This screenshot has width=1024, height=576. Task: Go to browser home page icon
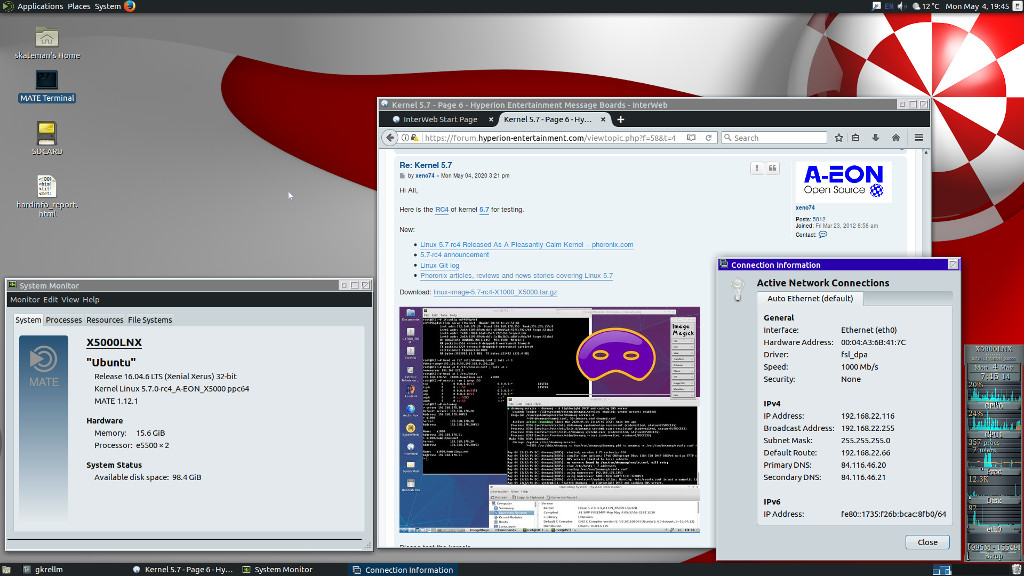896,138
